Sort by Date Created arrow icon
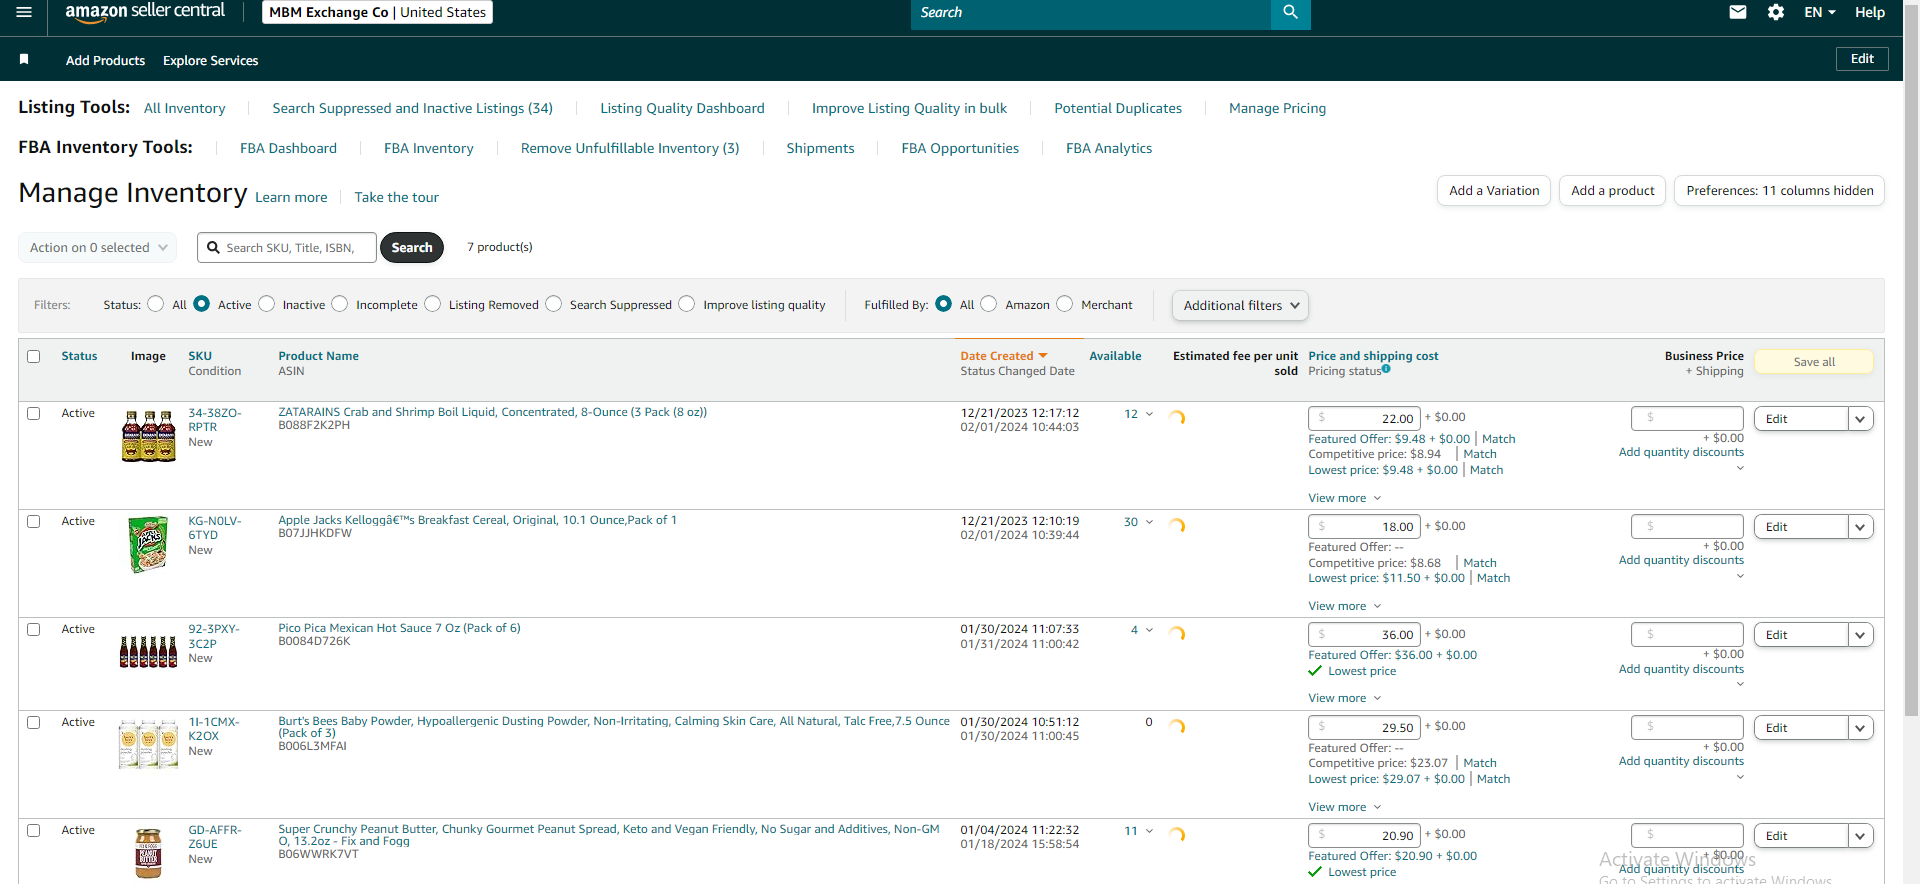This screenshot has width=1920, height=884. point(1043,356)
